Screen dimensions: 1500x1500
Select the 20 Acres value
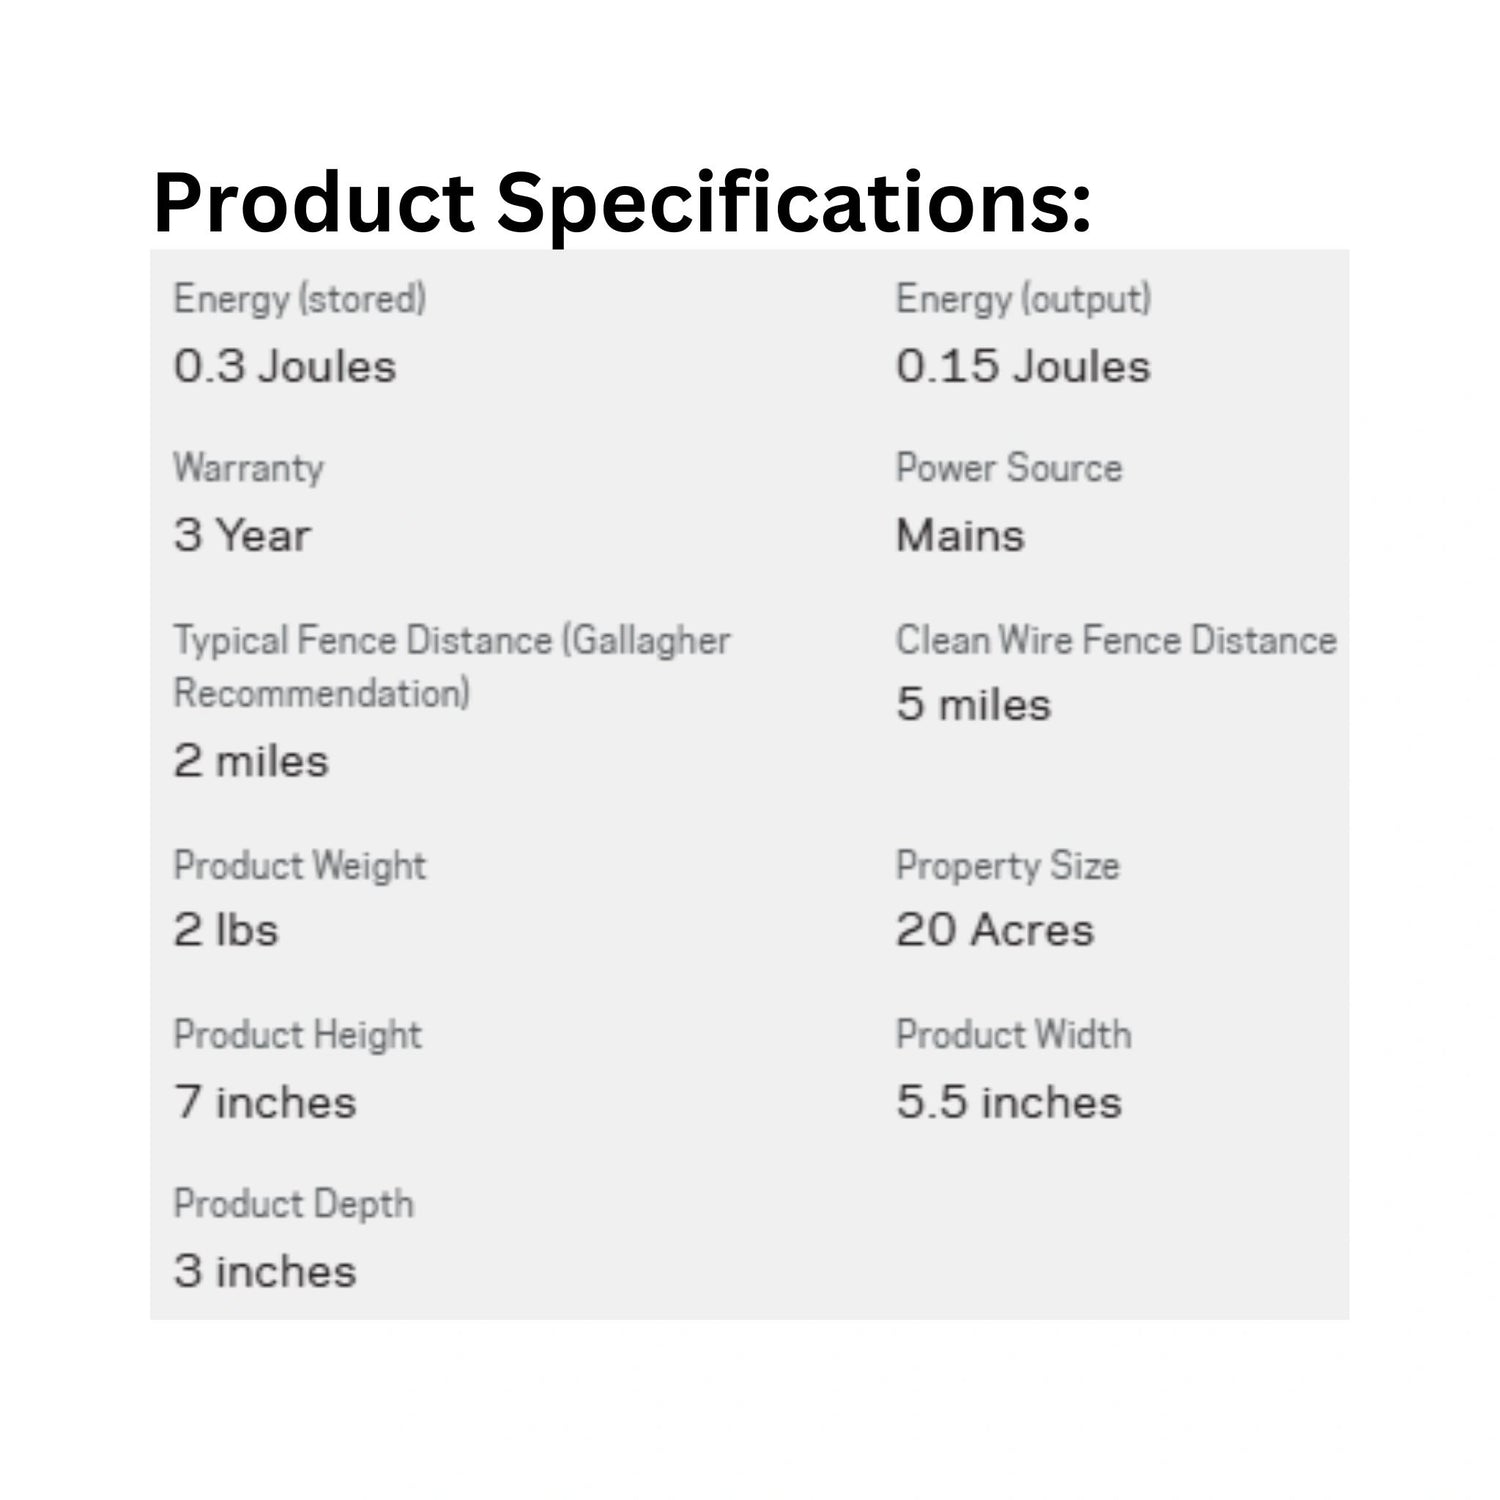click(995, 930)
